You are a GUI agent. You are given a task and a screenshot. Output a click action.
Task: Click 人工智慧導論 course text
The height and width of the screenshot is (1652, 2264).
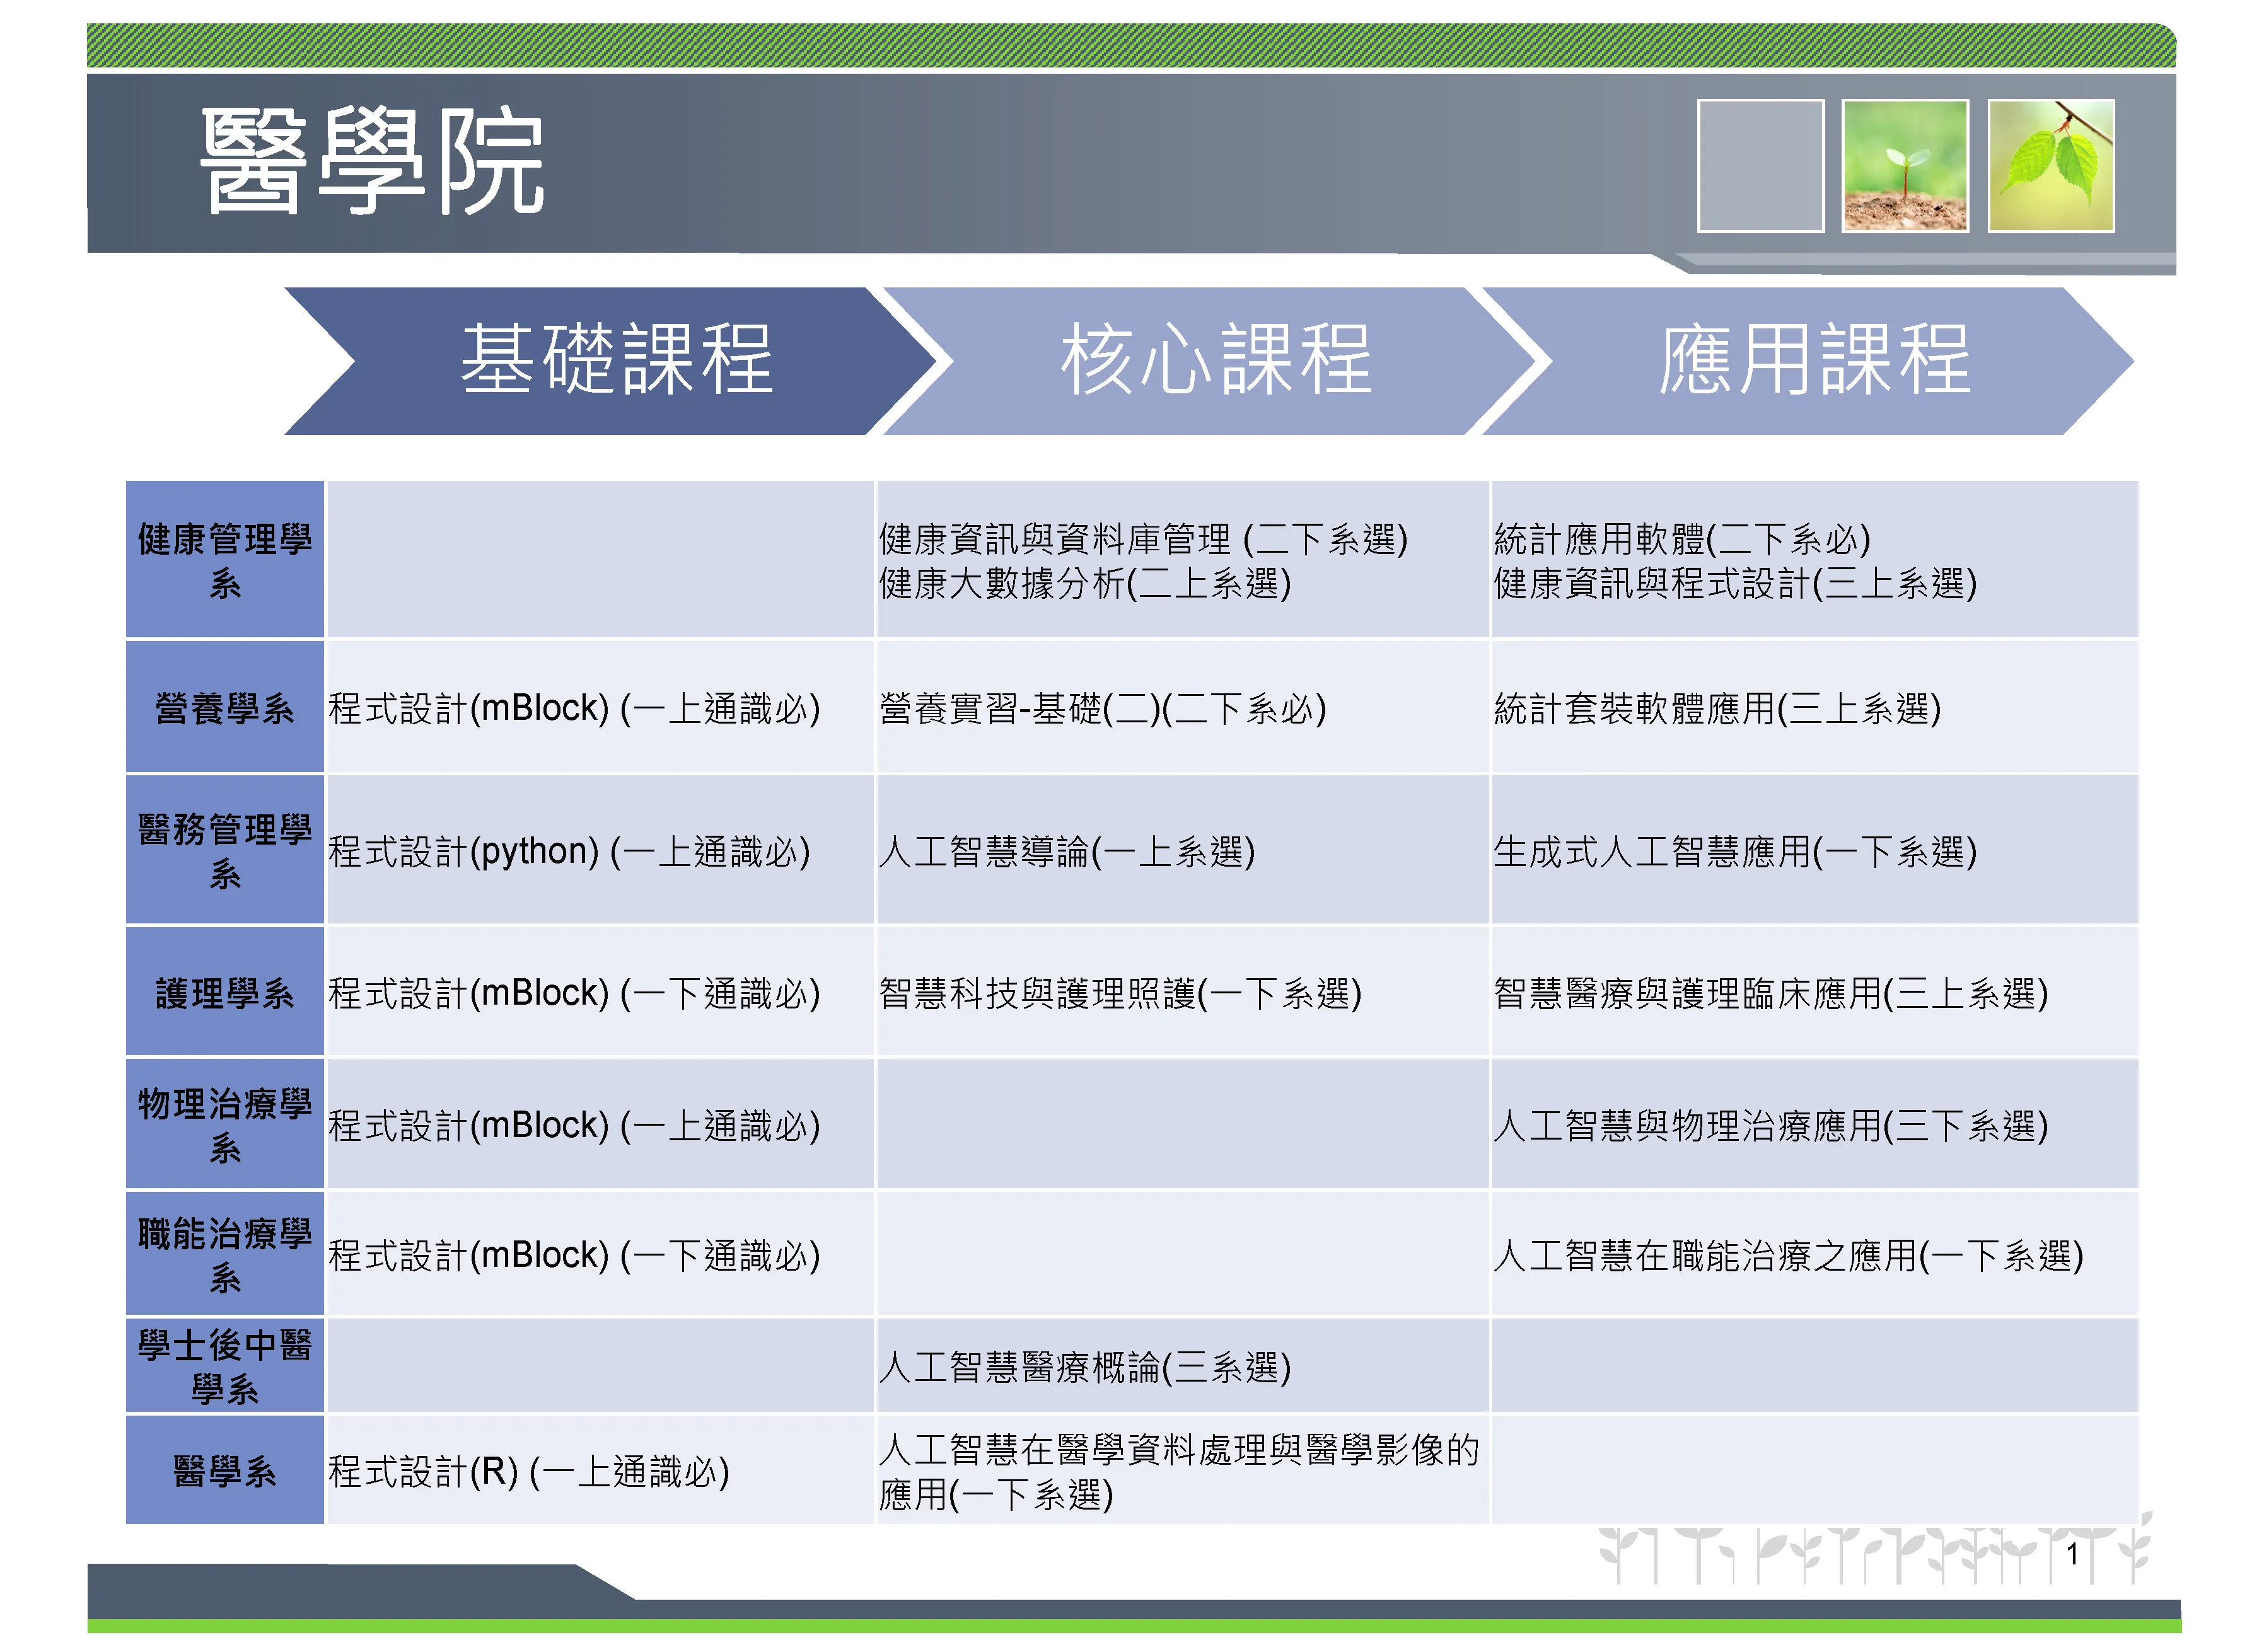[x=1066, y=852]
